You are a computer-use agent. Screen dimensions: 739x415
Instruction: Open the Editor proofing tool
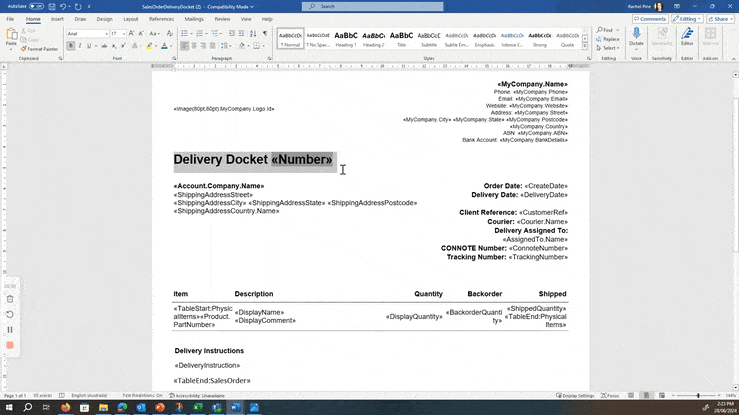pos(687,37)
